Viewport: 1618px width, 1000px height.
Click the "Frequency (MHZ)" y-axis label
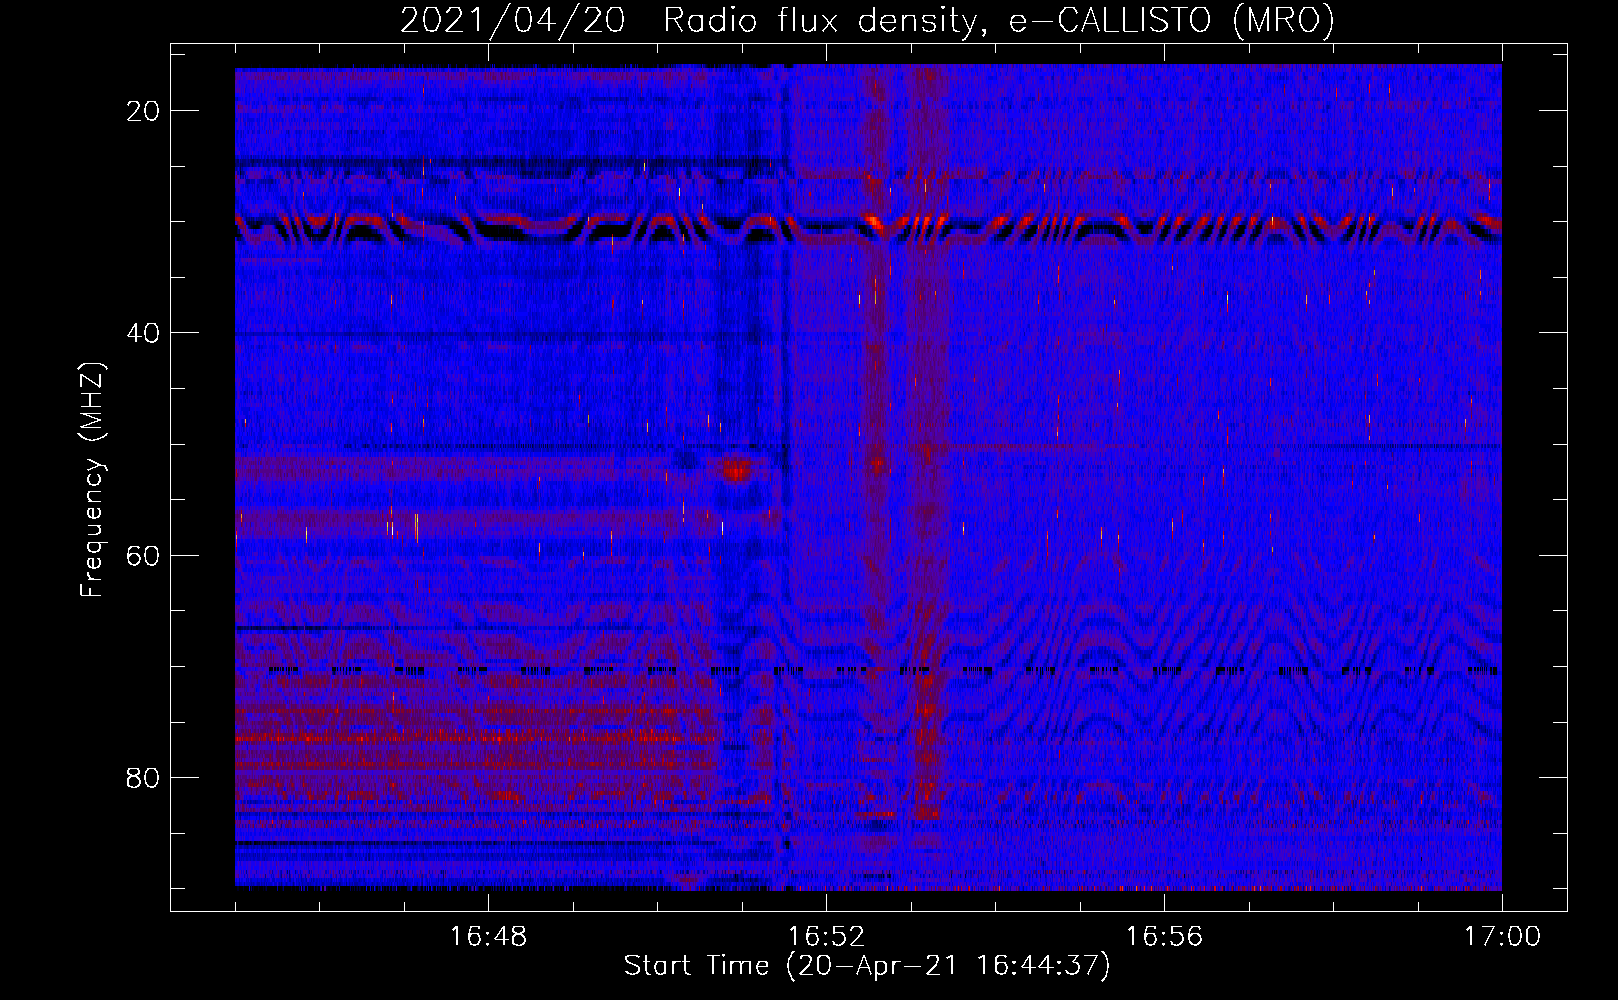[92, 480]
